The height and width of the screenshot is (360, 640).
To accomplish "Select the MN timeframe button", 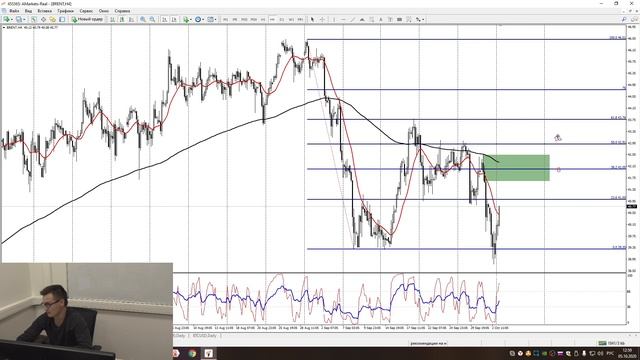I will 300,19.
